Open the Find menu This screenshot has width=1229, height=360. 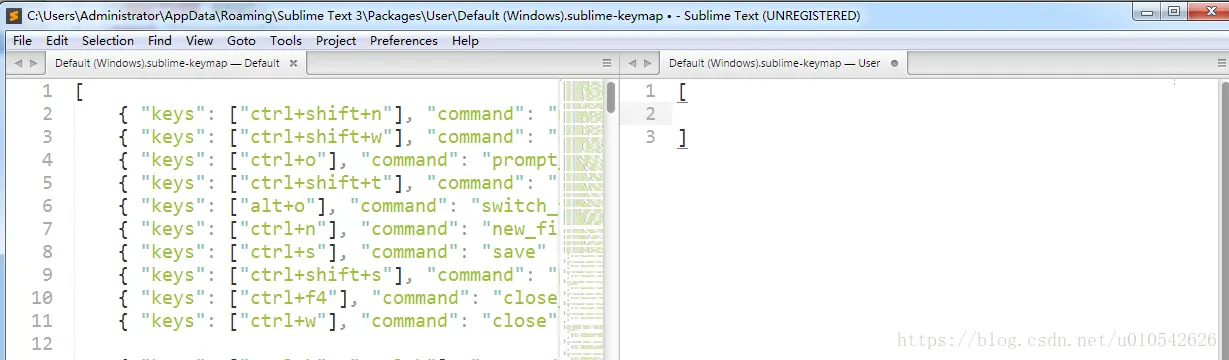coord(160,41)
